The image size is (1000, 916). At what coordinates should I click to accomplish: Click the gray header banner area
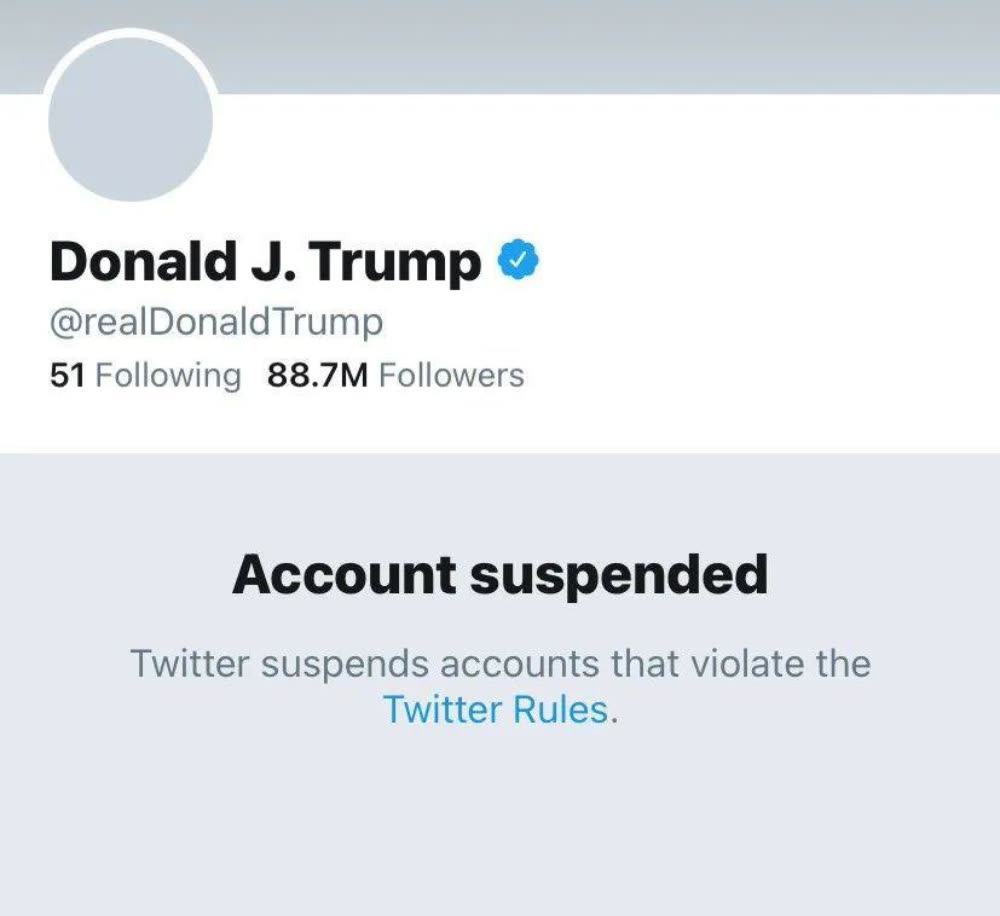(600, 45)
